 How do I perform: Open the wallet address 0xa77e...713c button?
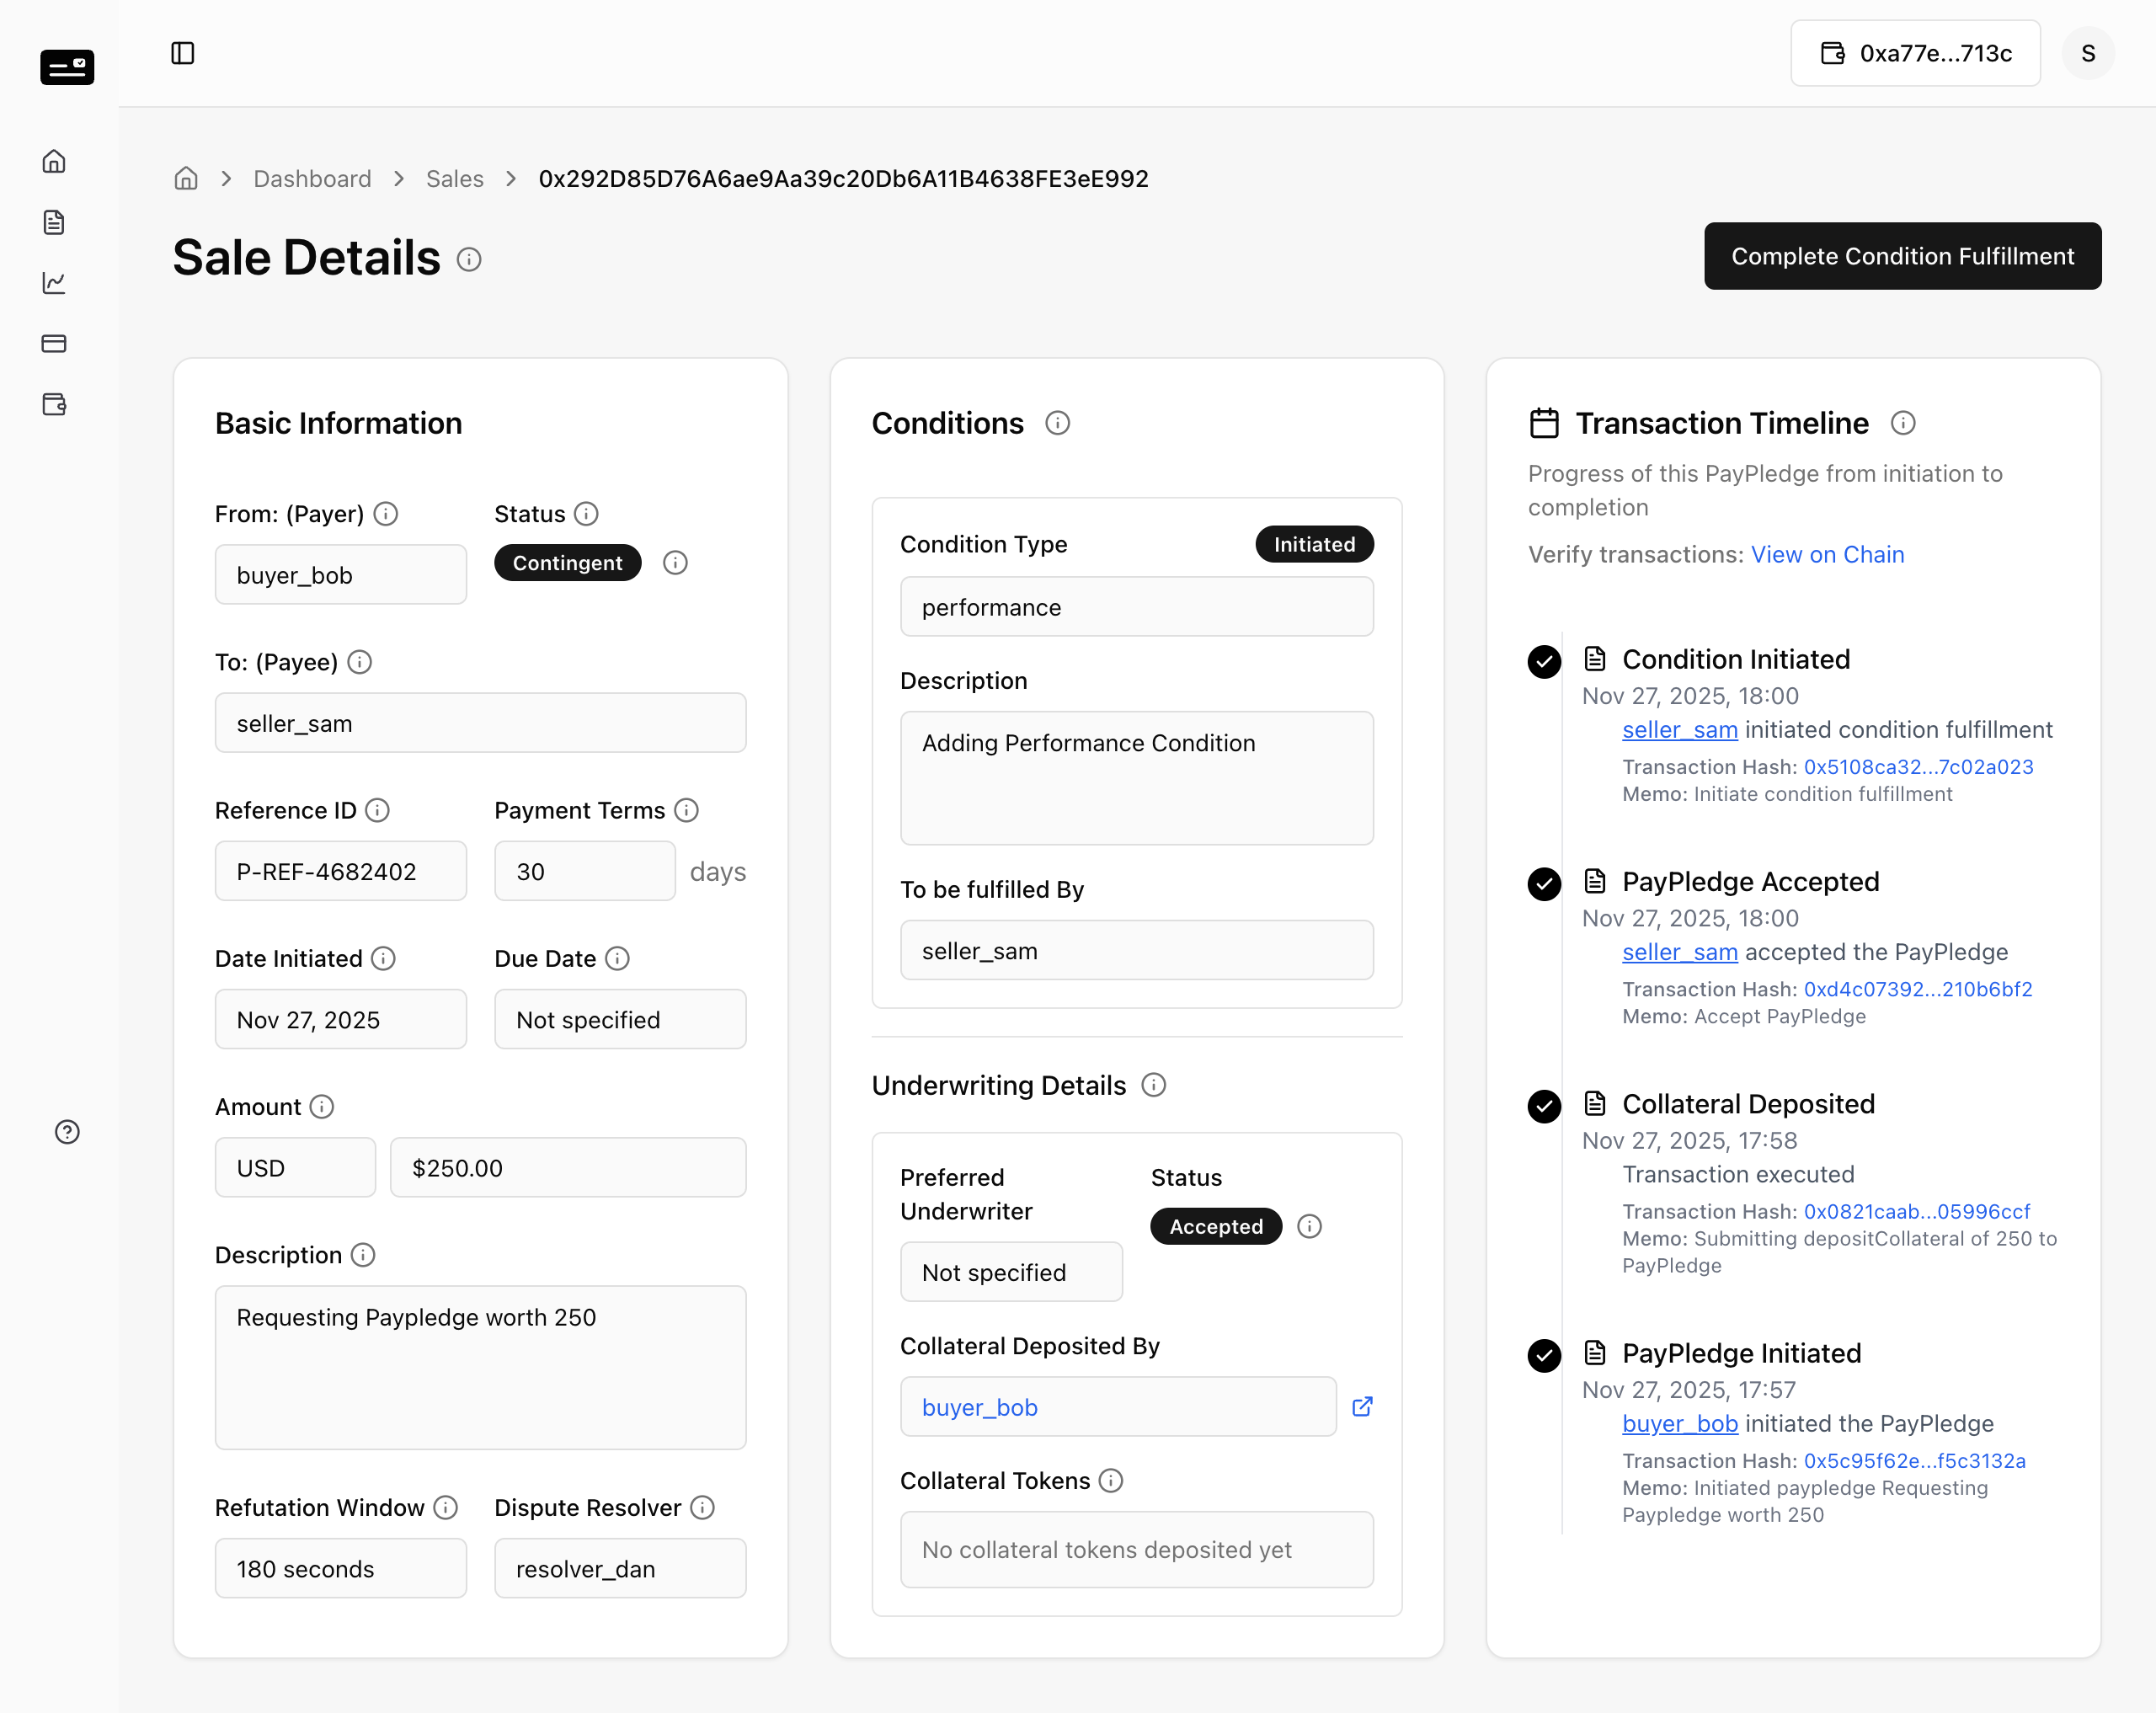tap(1915, 53)
